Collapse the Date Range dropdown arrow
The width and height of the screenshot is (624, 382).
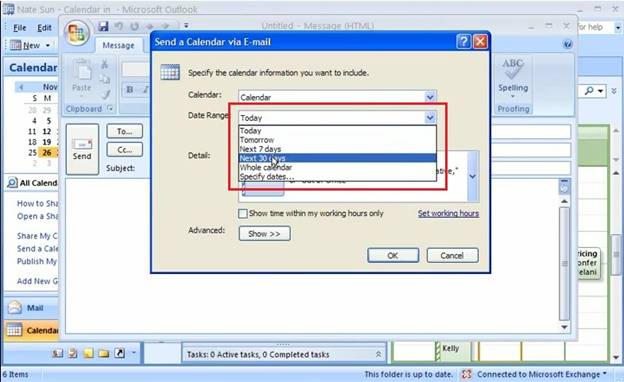pos(430,117)
